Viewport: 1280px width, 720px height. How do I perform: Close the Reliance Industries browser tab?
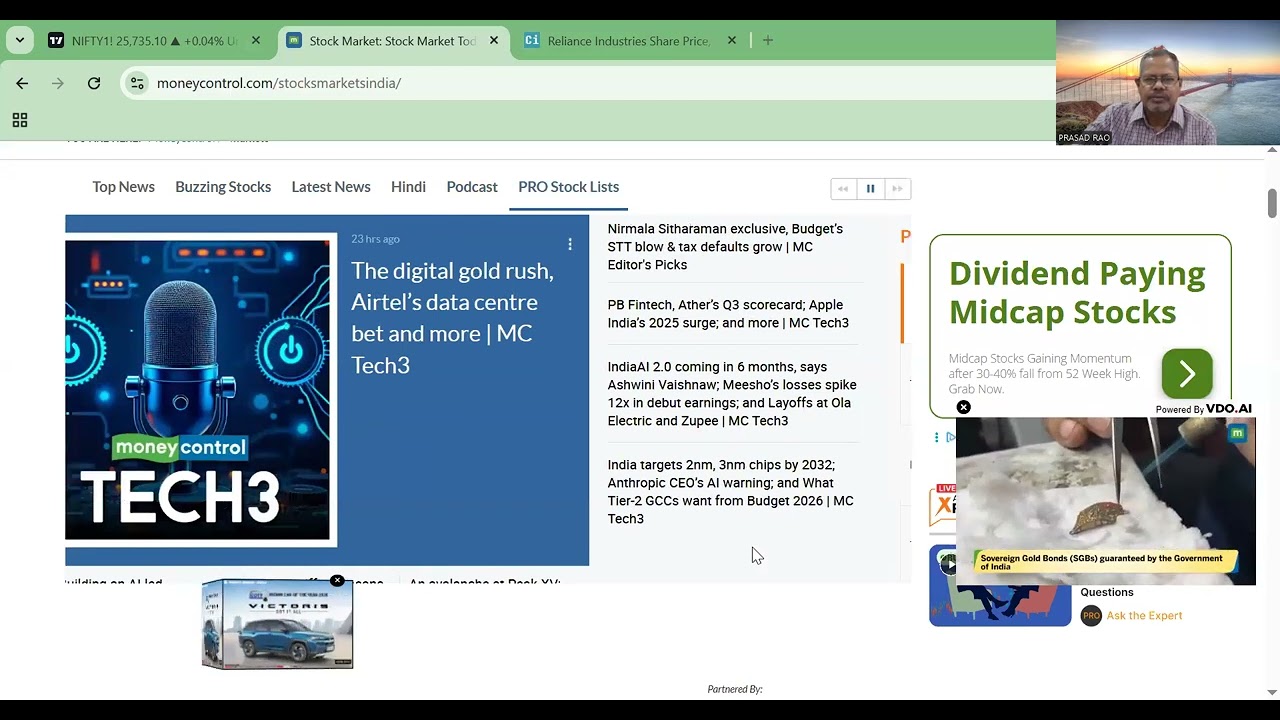pyautogui.click(x=732, y=41)
